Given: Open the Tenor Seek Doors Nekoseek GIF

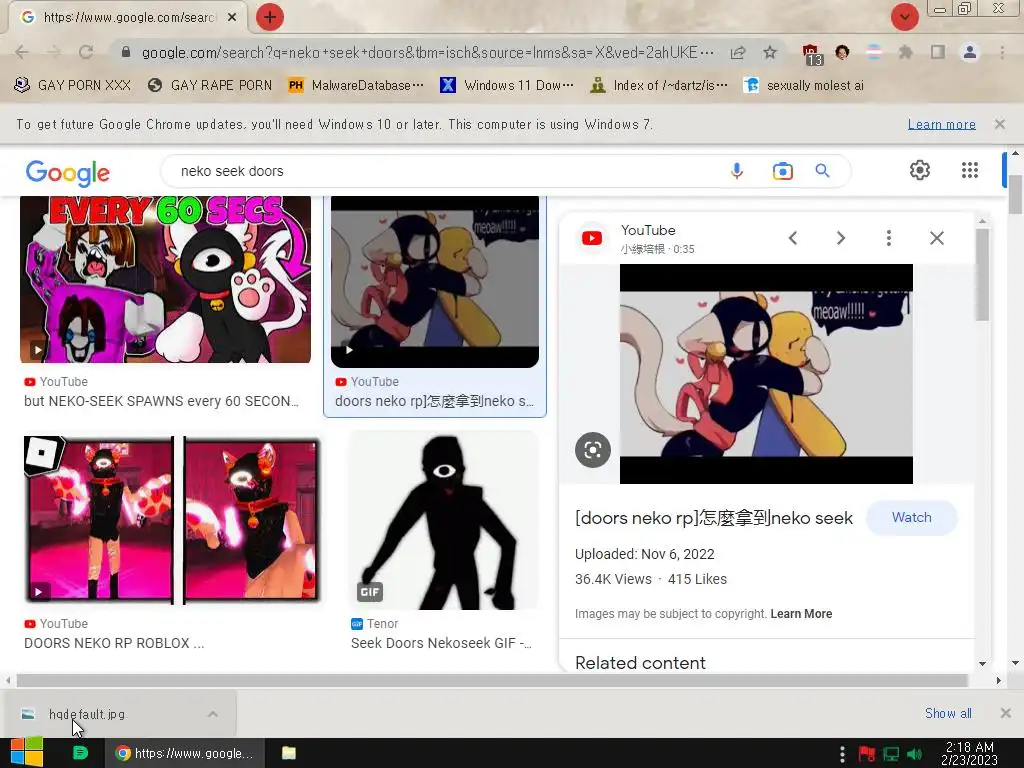Looking at the screenshot, I should click(x=443, y=520).
